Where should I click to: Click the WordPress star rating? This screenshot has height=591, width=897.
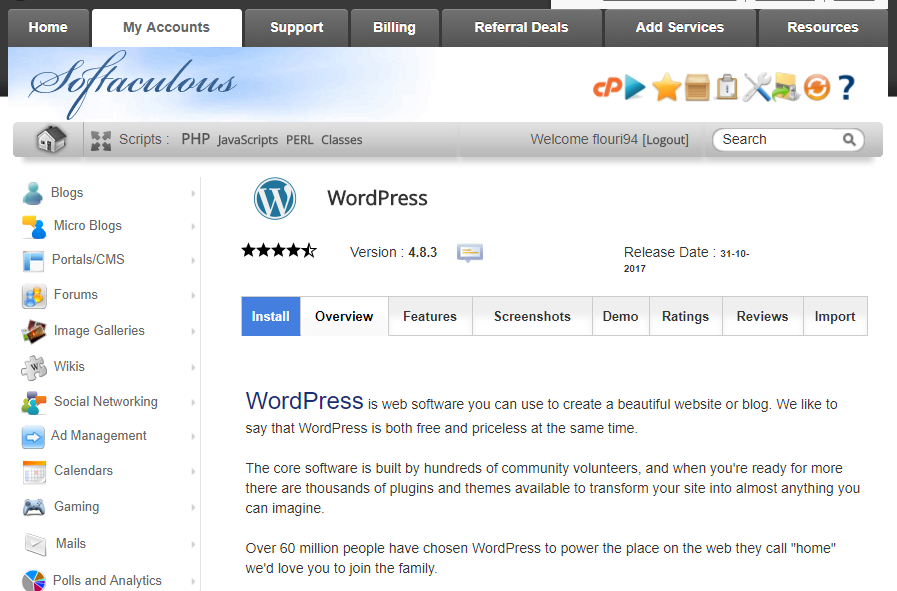(279, 251)
